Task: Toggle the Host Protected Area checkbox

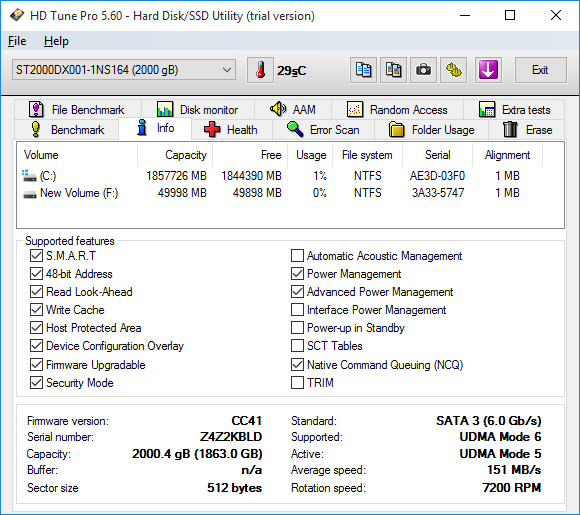Action: click(36, 327)
